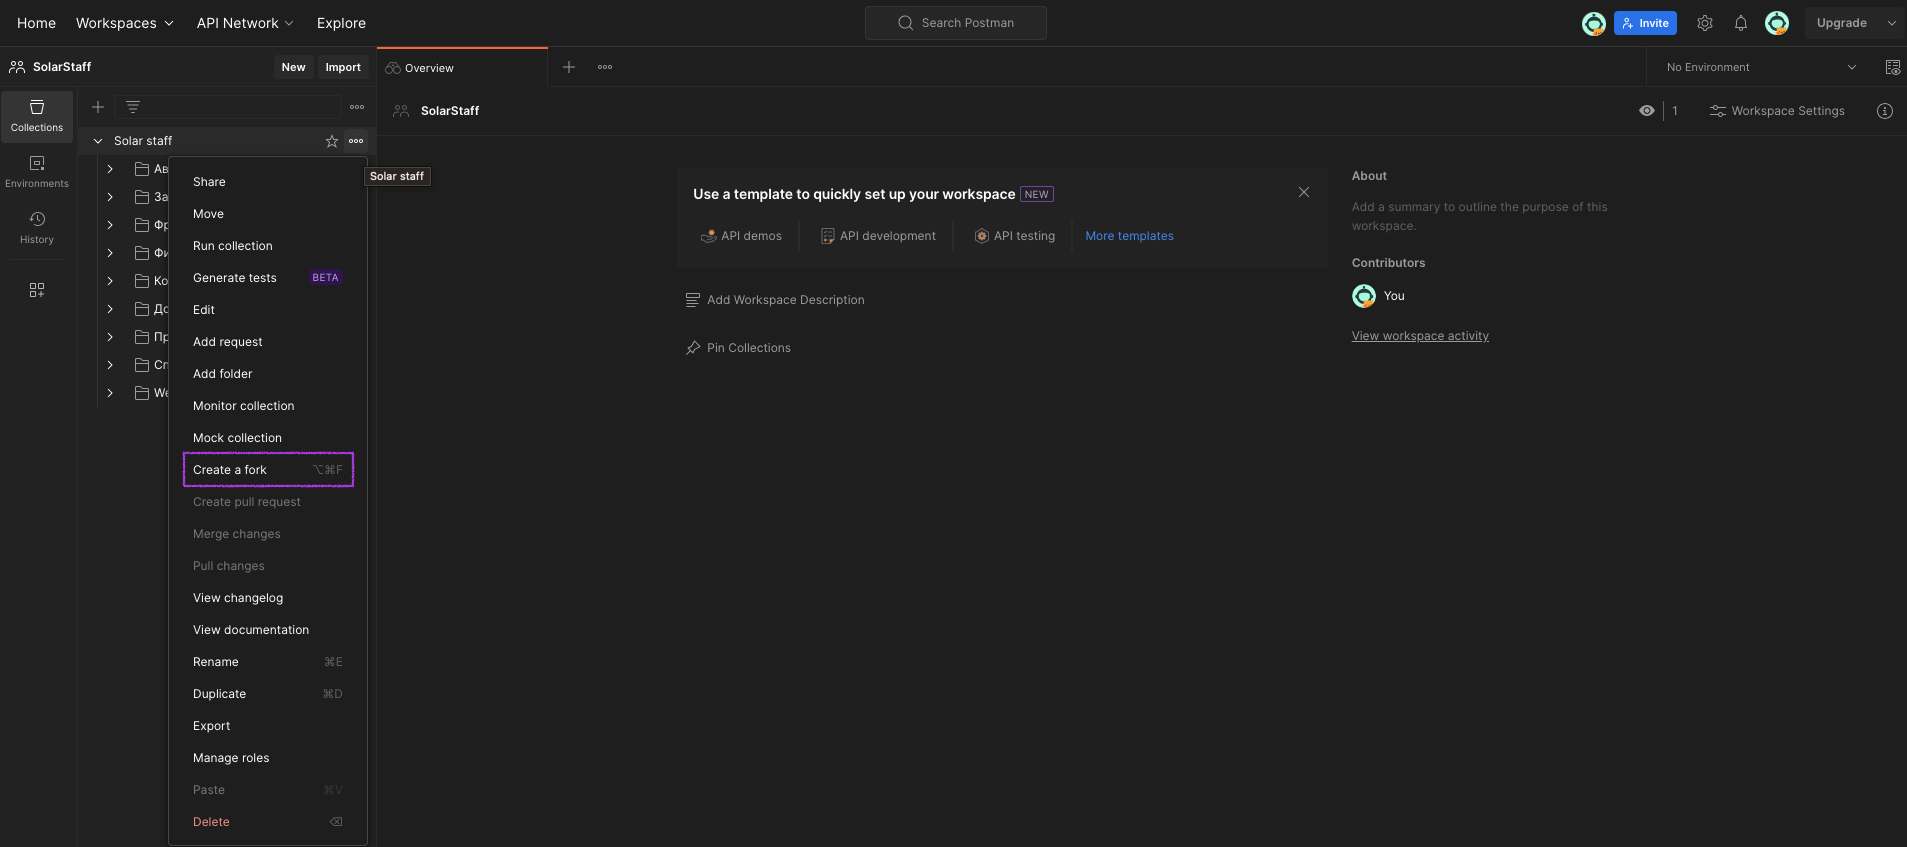Click the Search Postman field

pos(955,23)
